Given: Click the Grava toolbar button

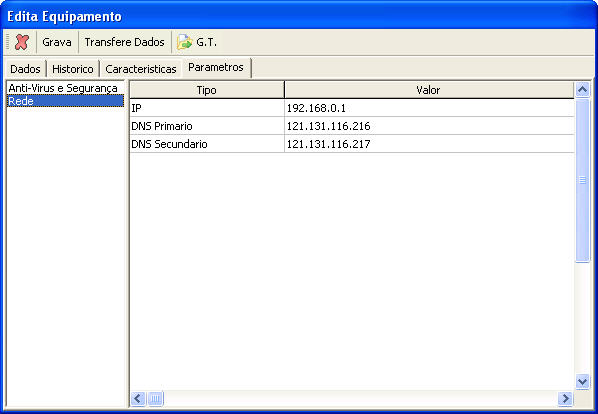Looking at the screenshot, I should 57,42.
